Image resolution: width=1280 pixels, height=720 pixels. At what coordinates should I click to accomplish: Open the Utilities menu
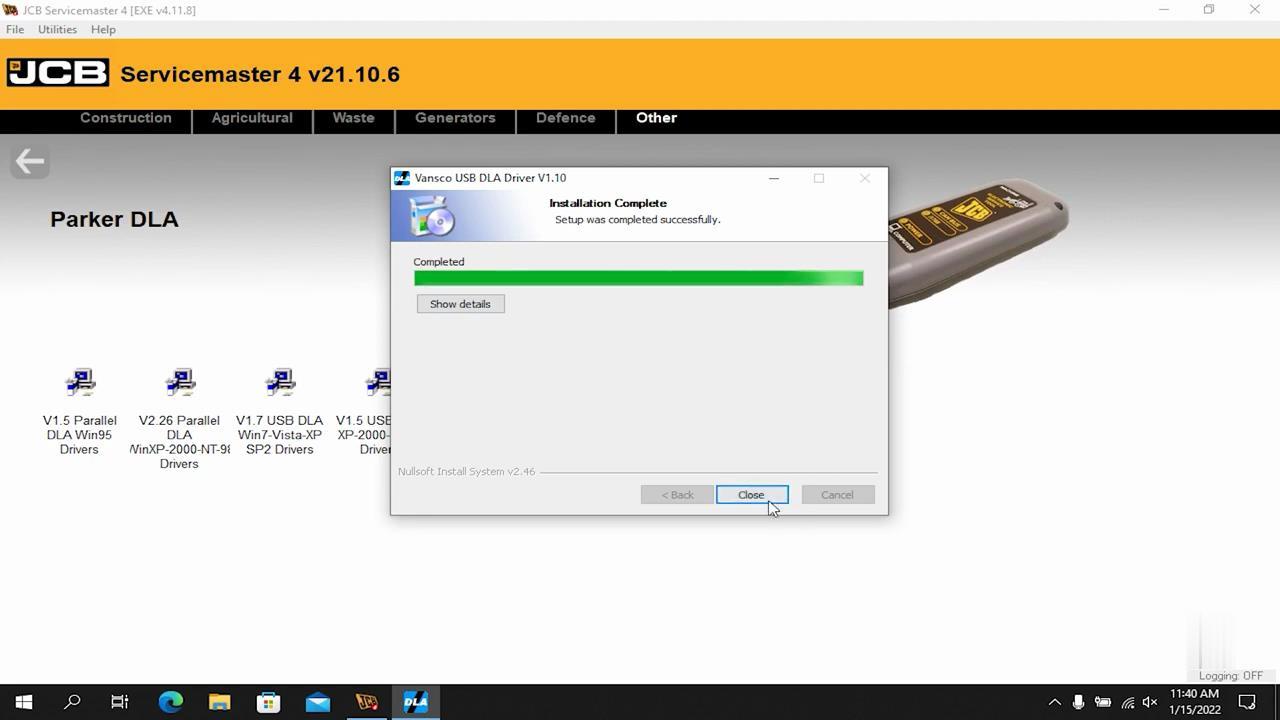tap(57, 30)
